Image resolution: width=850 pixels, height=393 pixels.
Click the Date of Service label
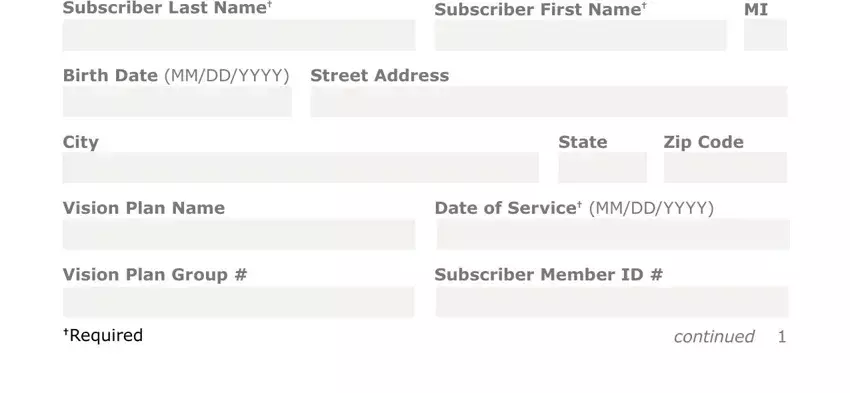click(x=508, y=208)
